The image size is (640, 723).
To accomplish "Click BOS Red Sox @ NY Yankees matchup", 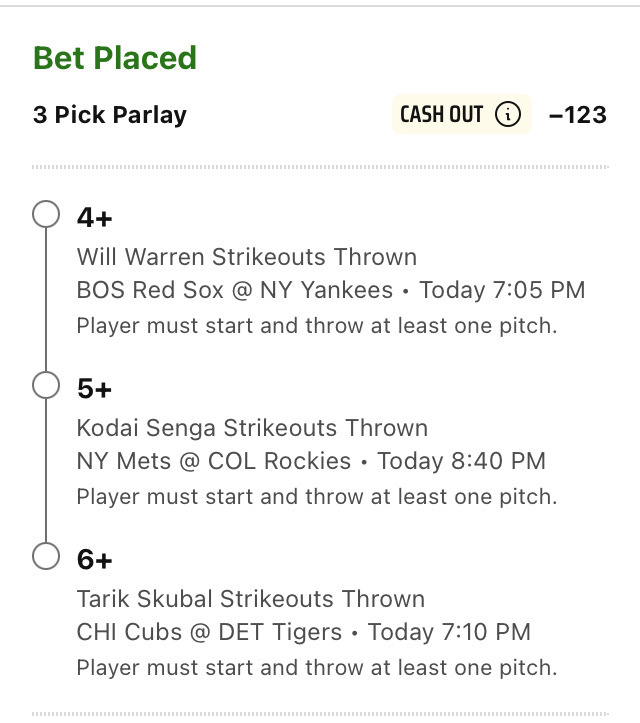I will 235,290.
